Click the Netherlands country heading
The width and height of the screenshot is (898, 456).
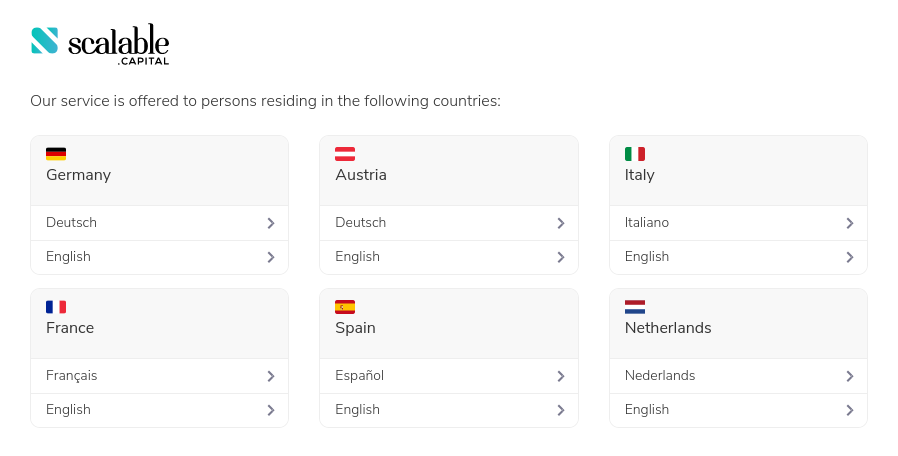(x=668, y=328)
